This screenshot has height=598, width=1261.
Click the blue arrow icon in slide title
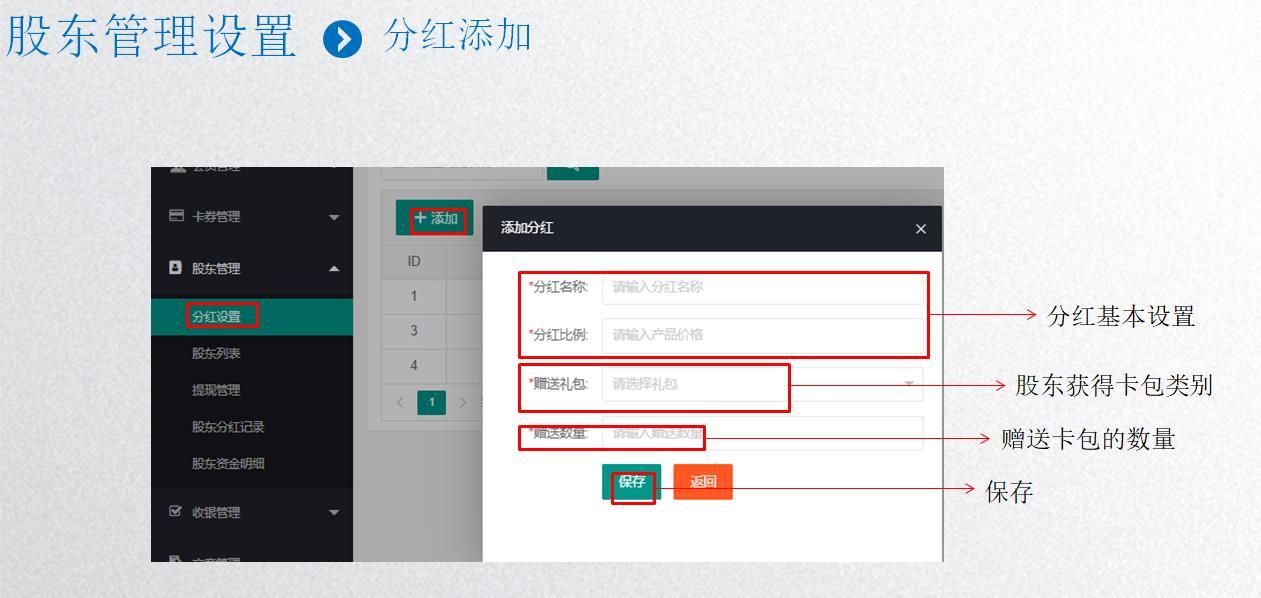[x=343, y=39]
